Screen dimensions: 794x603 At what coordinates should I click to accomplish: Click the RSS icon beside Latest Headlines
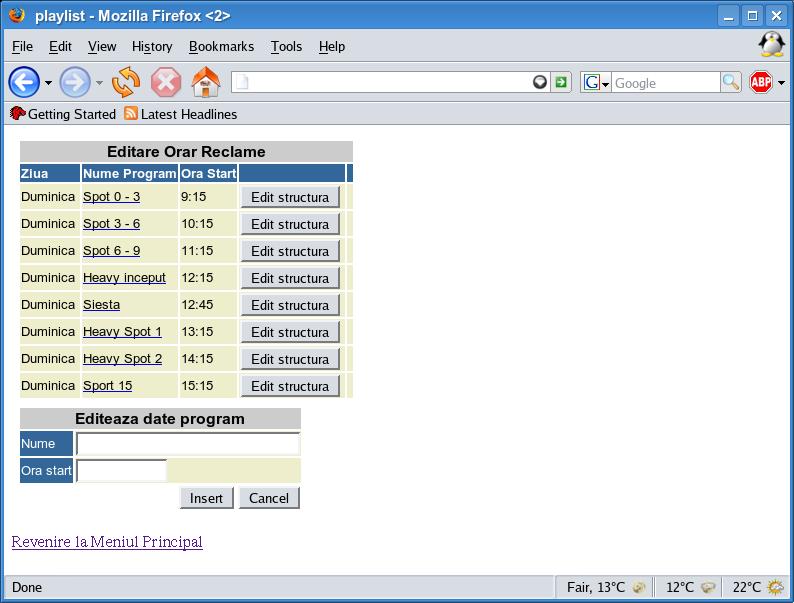131,113
